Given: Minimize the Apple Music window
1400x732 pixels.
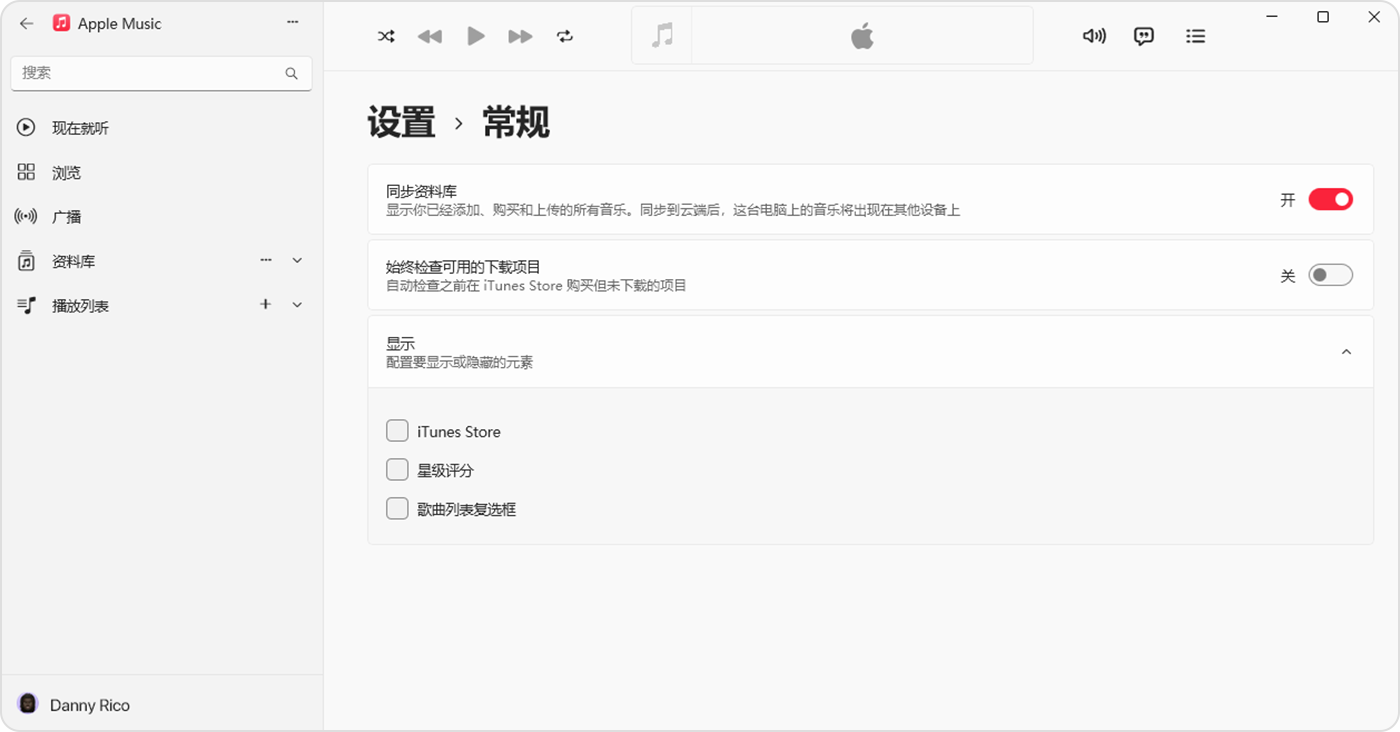Looking at the screenshot, I should click(x=1272, y=17).
